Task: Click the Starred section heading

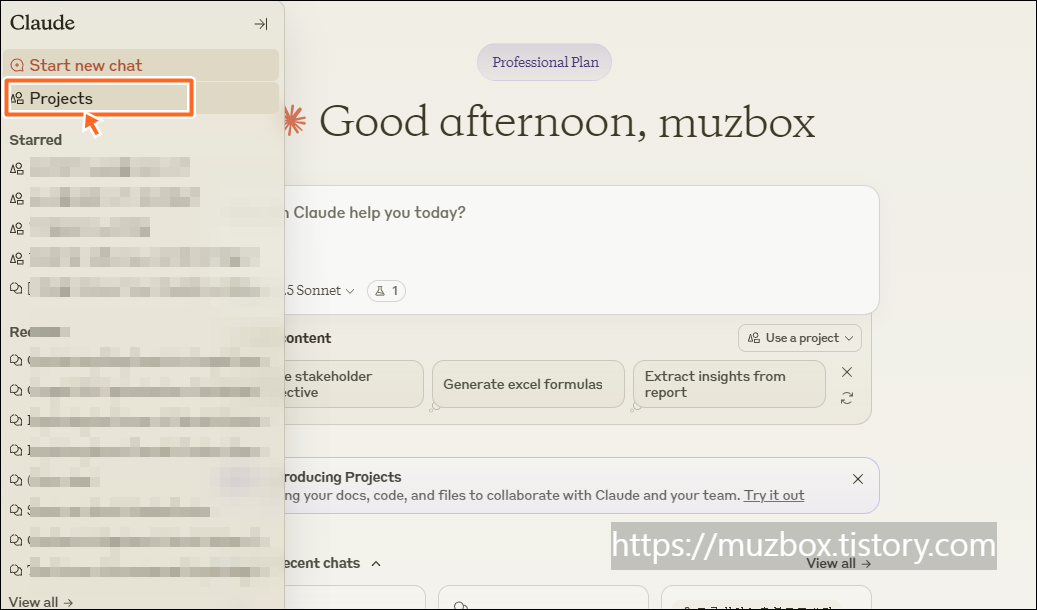Action: (x=36, y=140)
